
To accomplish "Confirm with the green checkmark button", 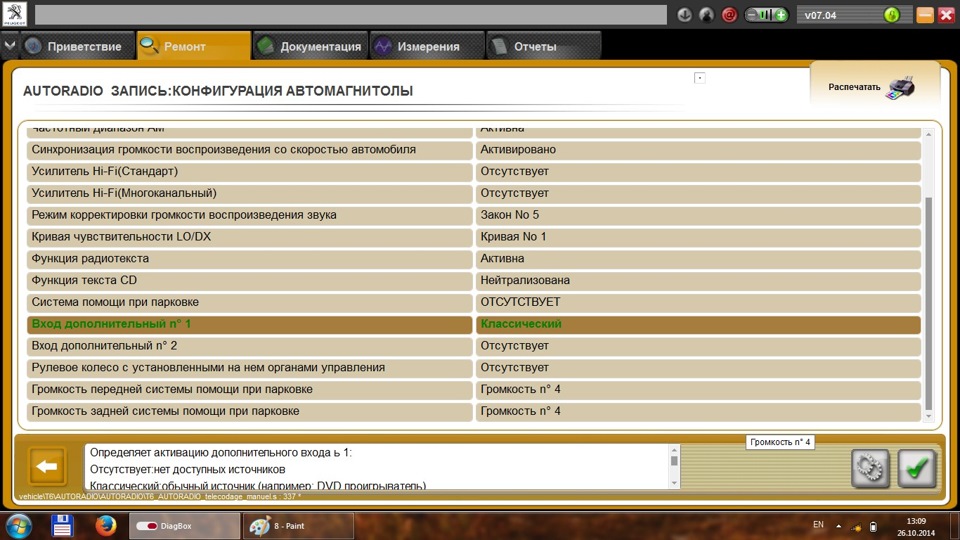I will pyautogui.click(x=917, y=468).
